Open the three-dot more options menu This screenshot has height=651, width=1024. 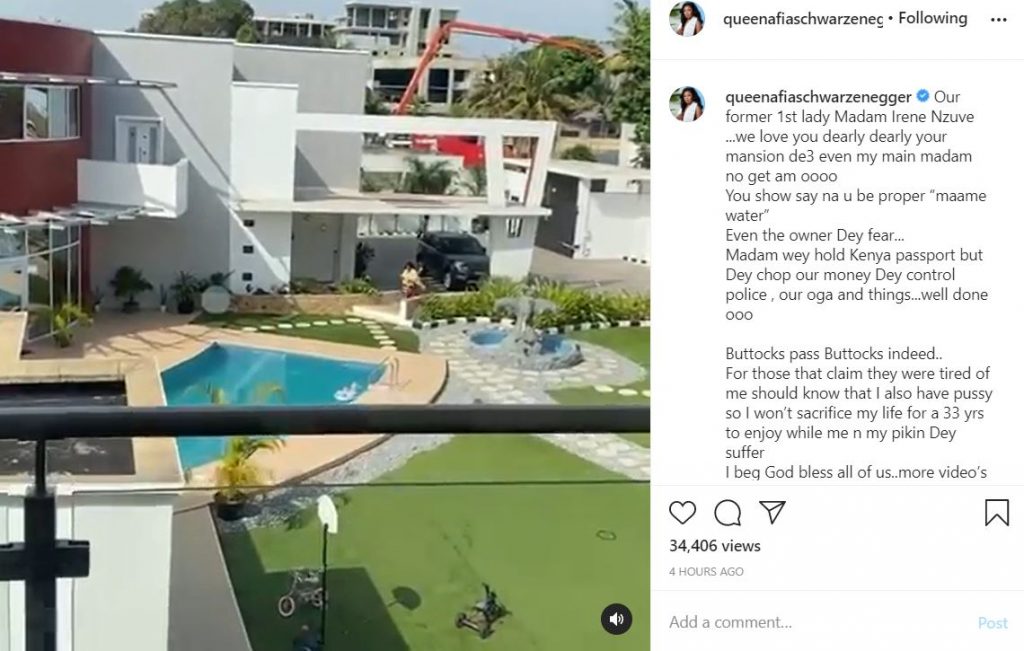(998, 20)
